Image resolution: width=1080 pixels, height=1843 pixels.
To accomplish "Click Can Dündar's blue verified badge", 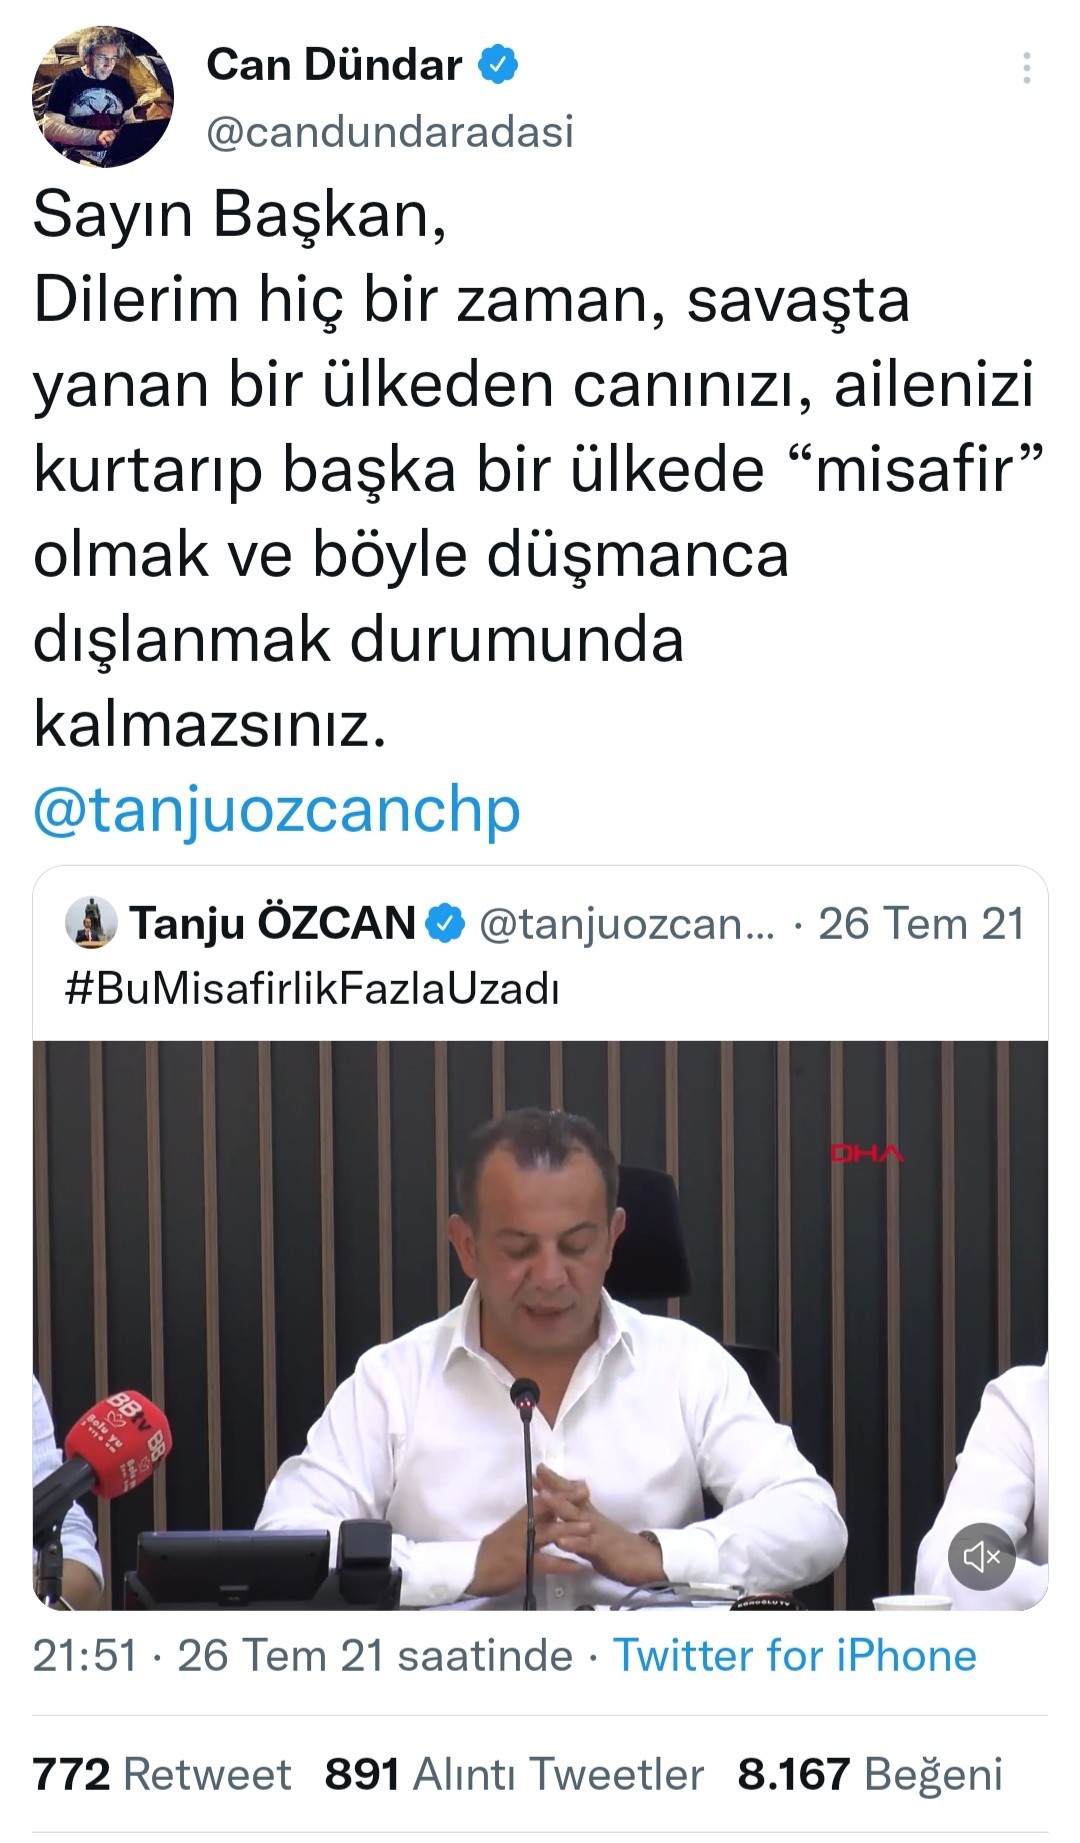I will [497, 65].
